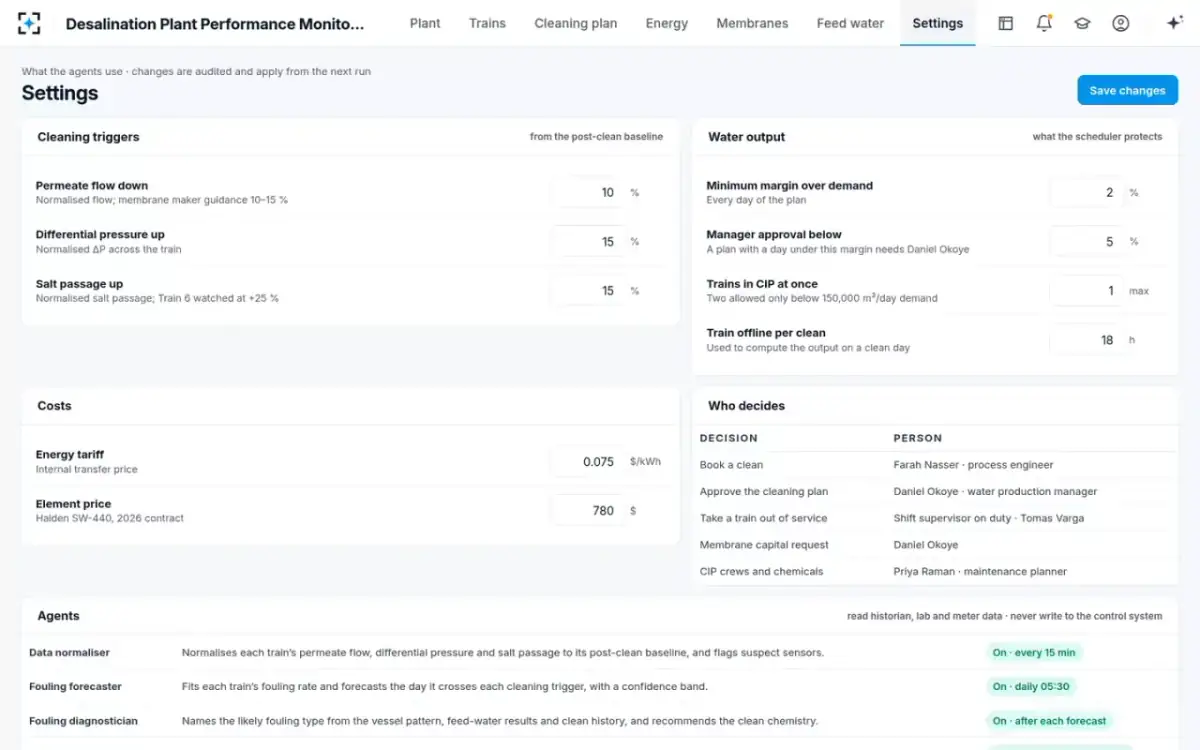Edit the Element price field
1200x750 pixels.
click(587, 510)
